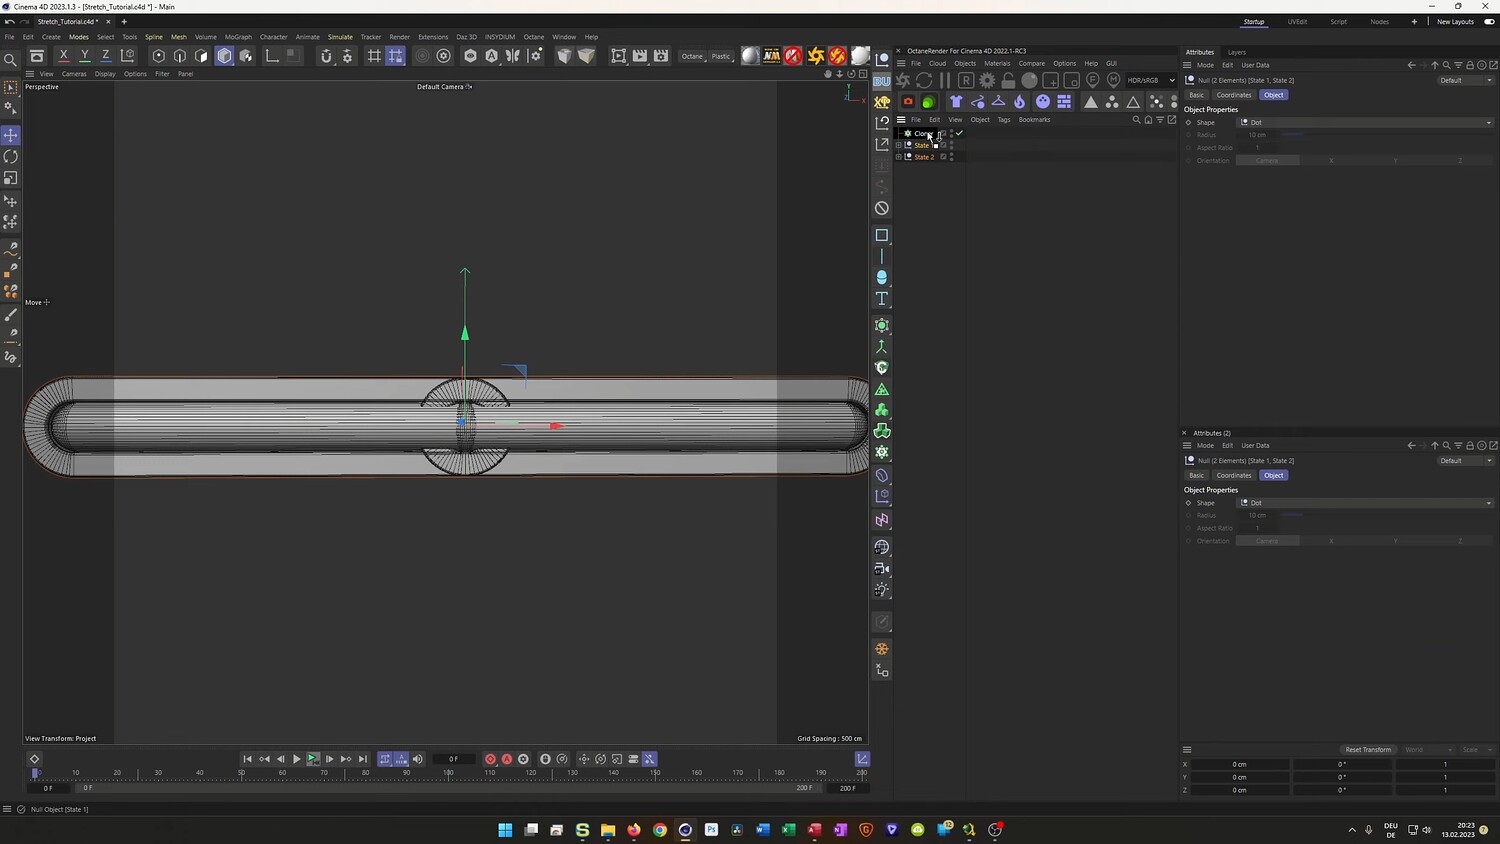The width and height of the screenshot is (1500, 844).
Task: Open Edit Render Settings icon
Action: pyautogui.click(x=661, y=56)
